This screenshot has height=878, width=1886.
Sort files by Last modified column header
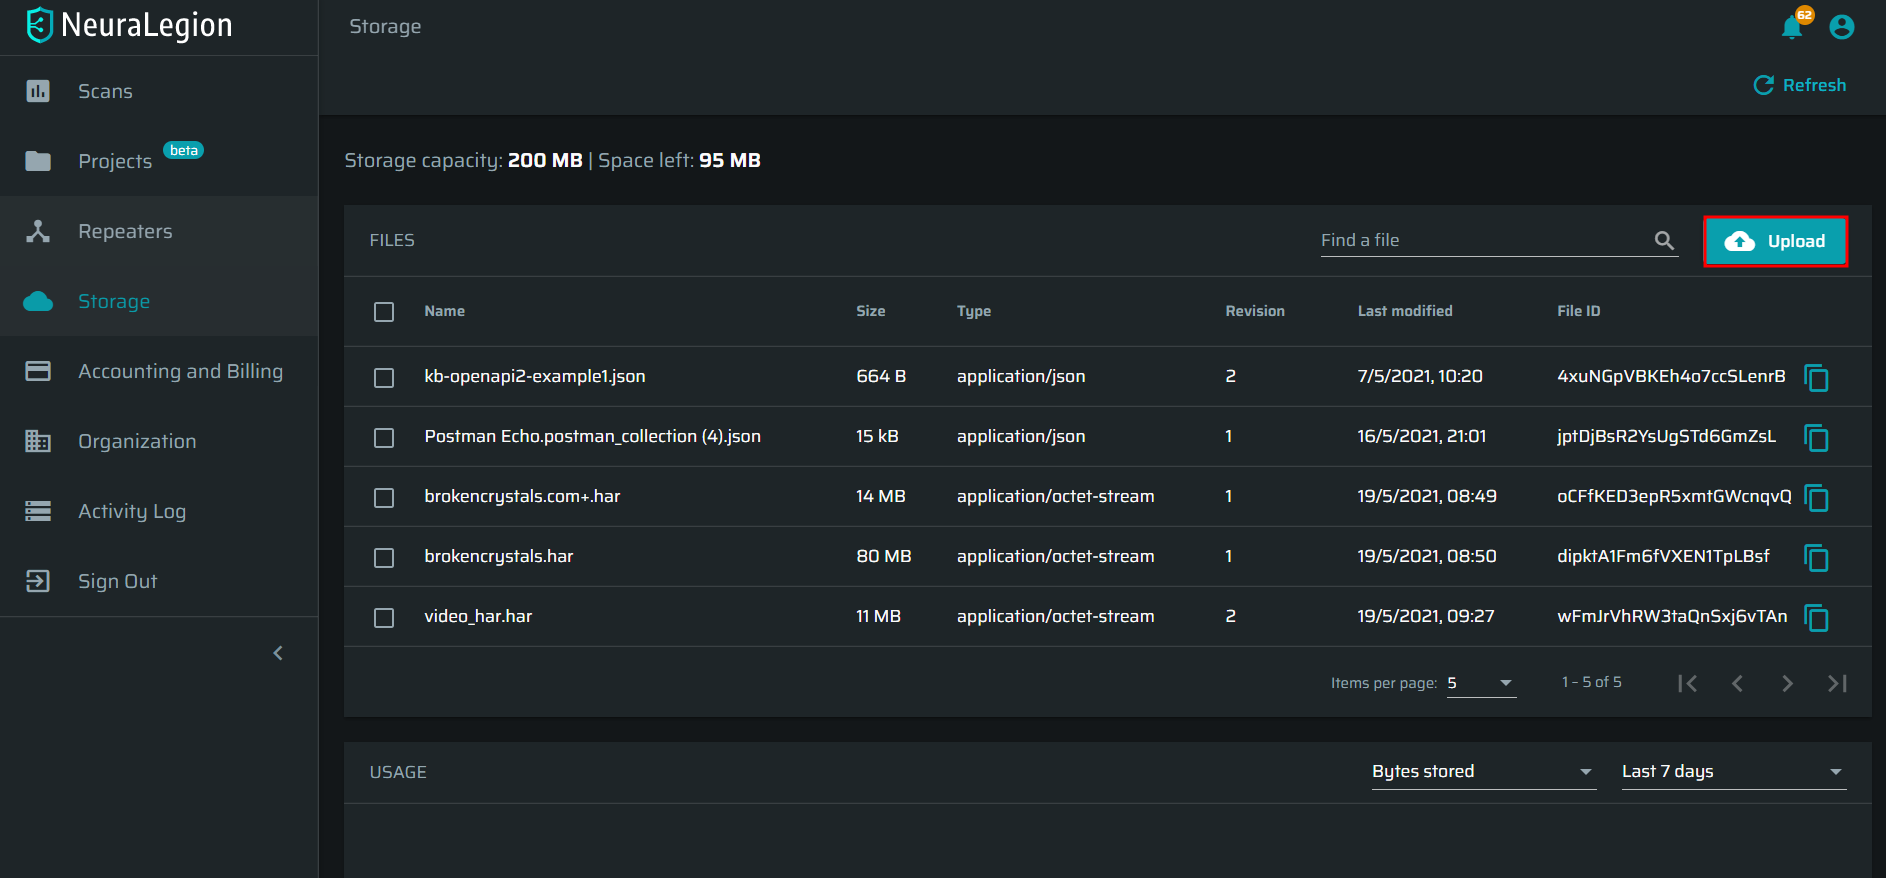click(x=1404, y=311)
